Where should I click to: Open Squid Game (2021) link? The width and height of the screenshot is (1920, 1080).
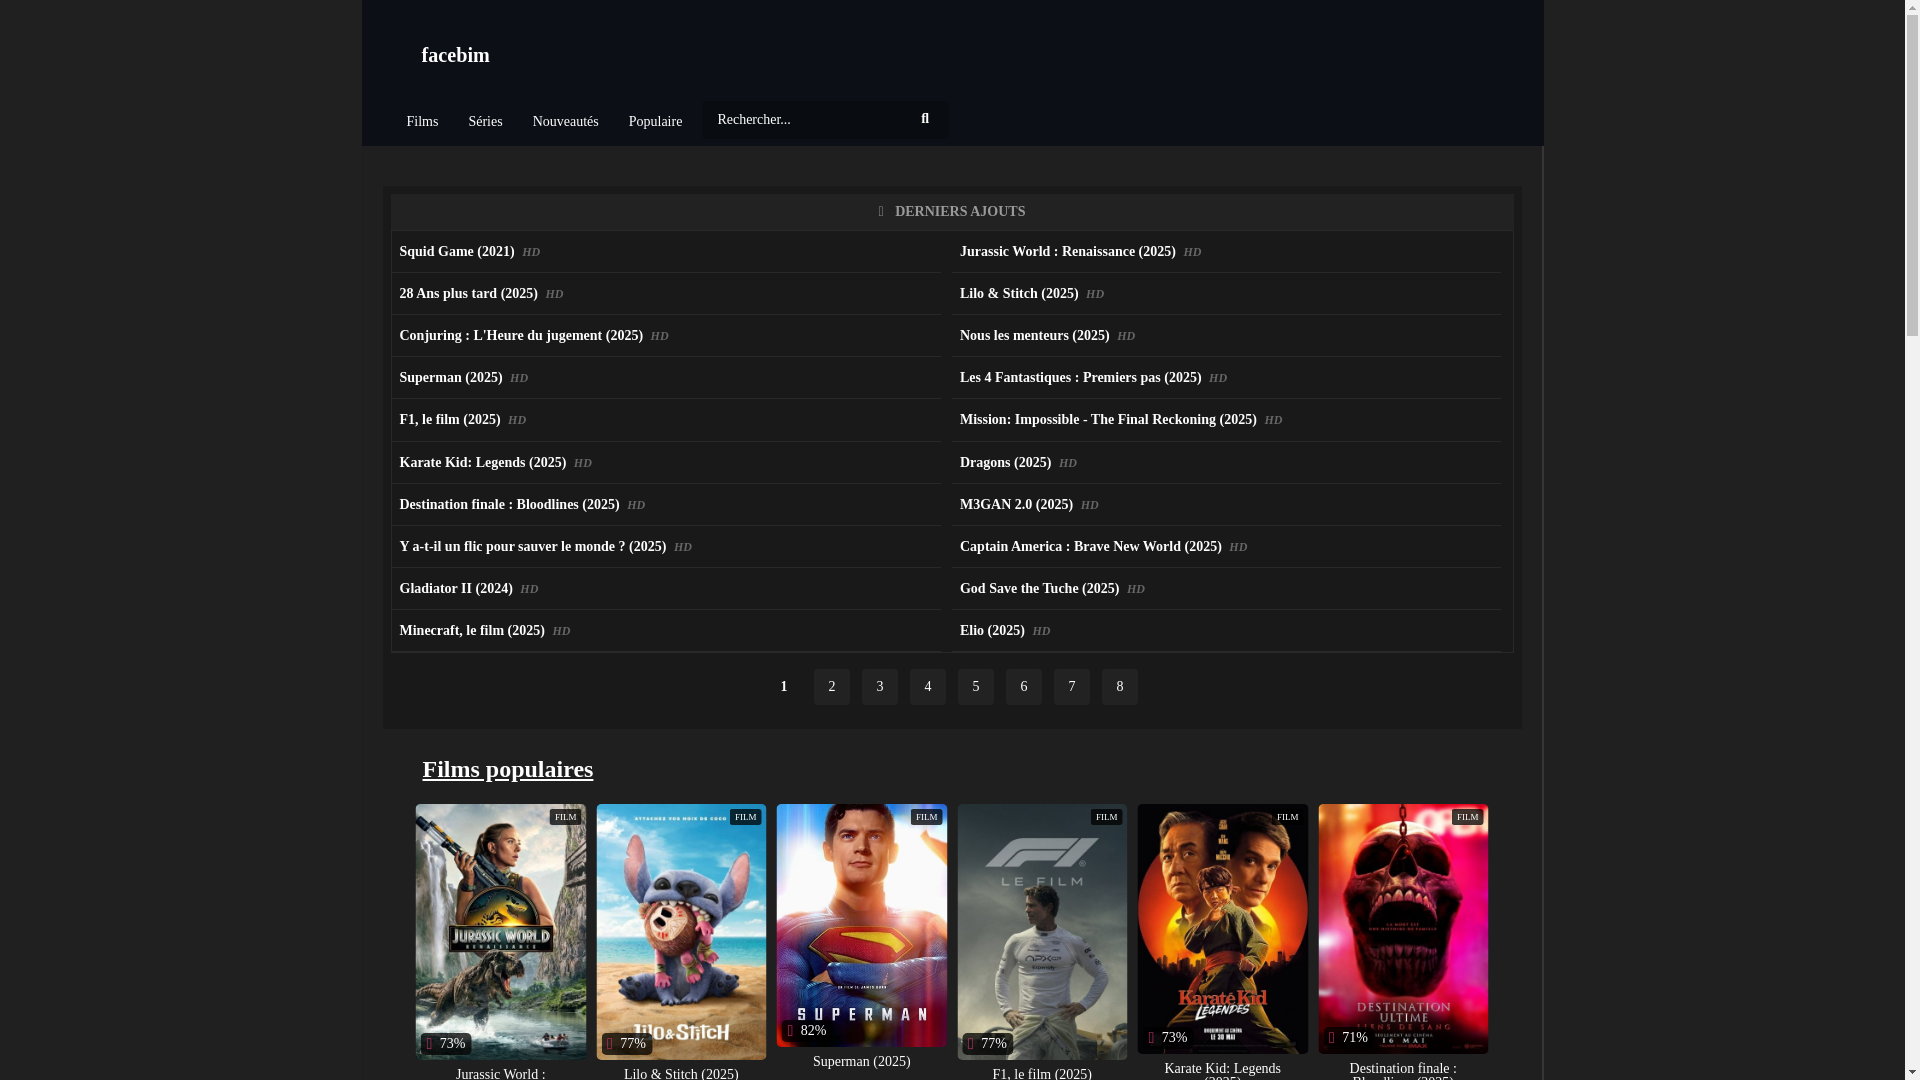click(x=457, y=252)
